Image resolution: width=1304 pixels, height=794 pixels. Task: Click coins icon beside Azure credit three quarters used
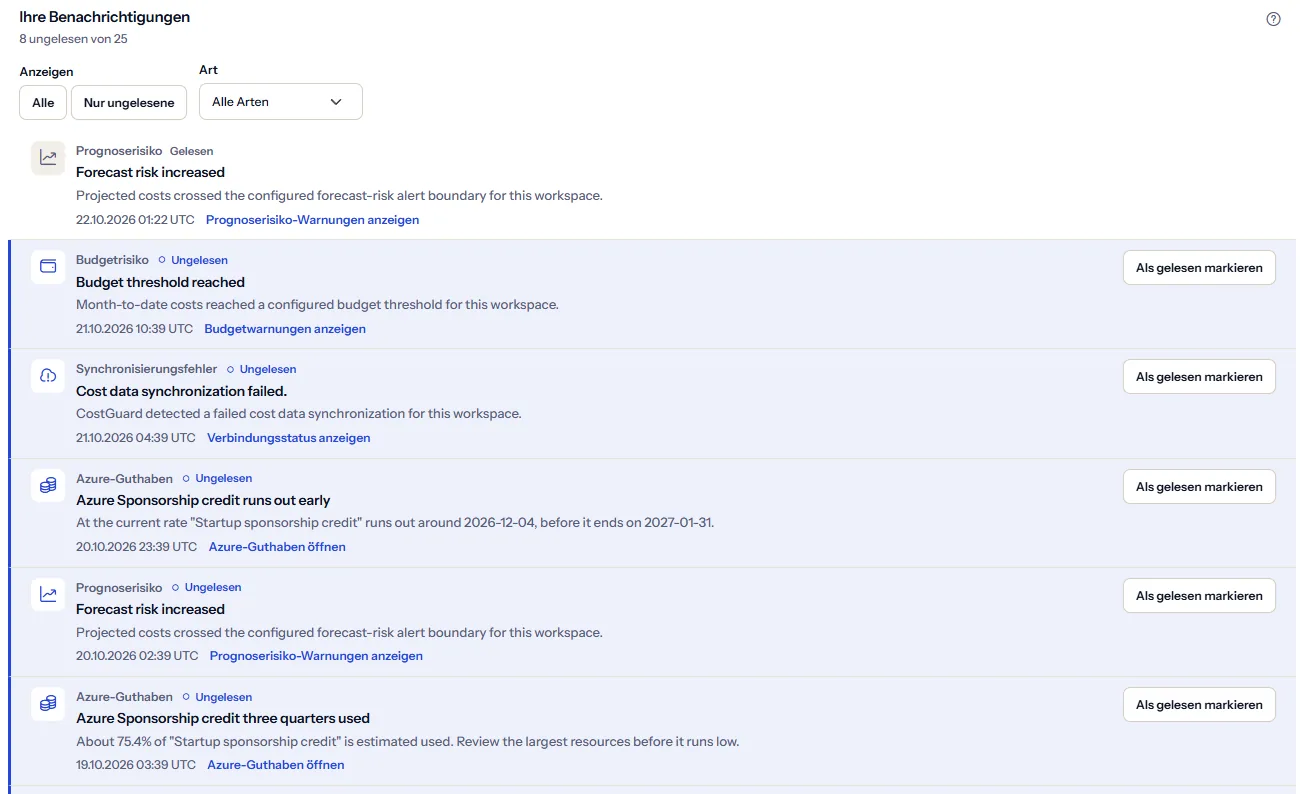[x=48, y=704]
